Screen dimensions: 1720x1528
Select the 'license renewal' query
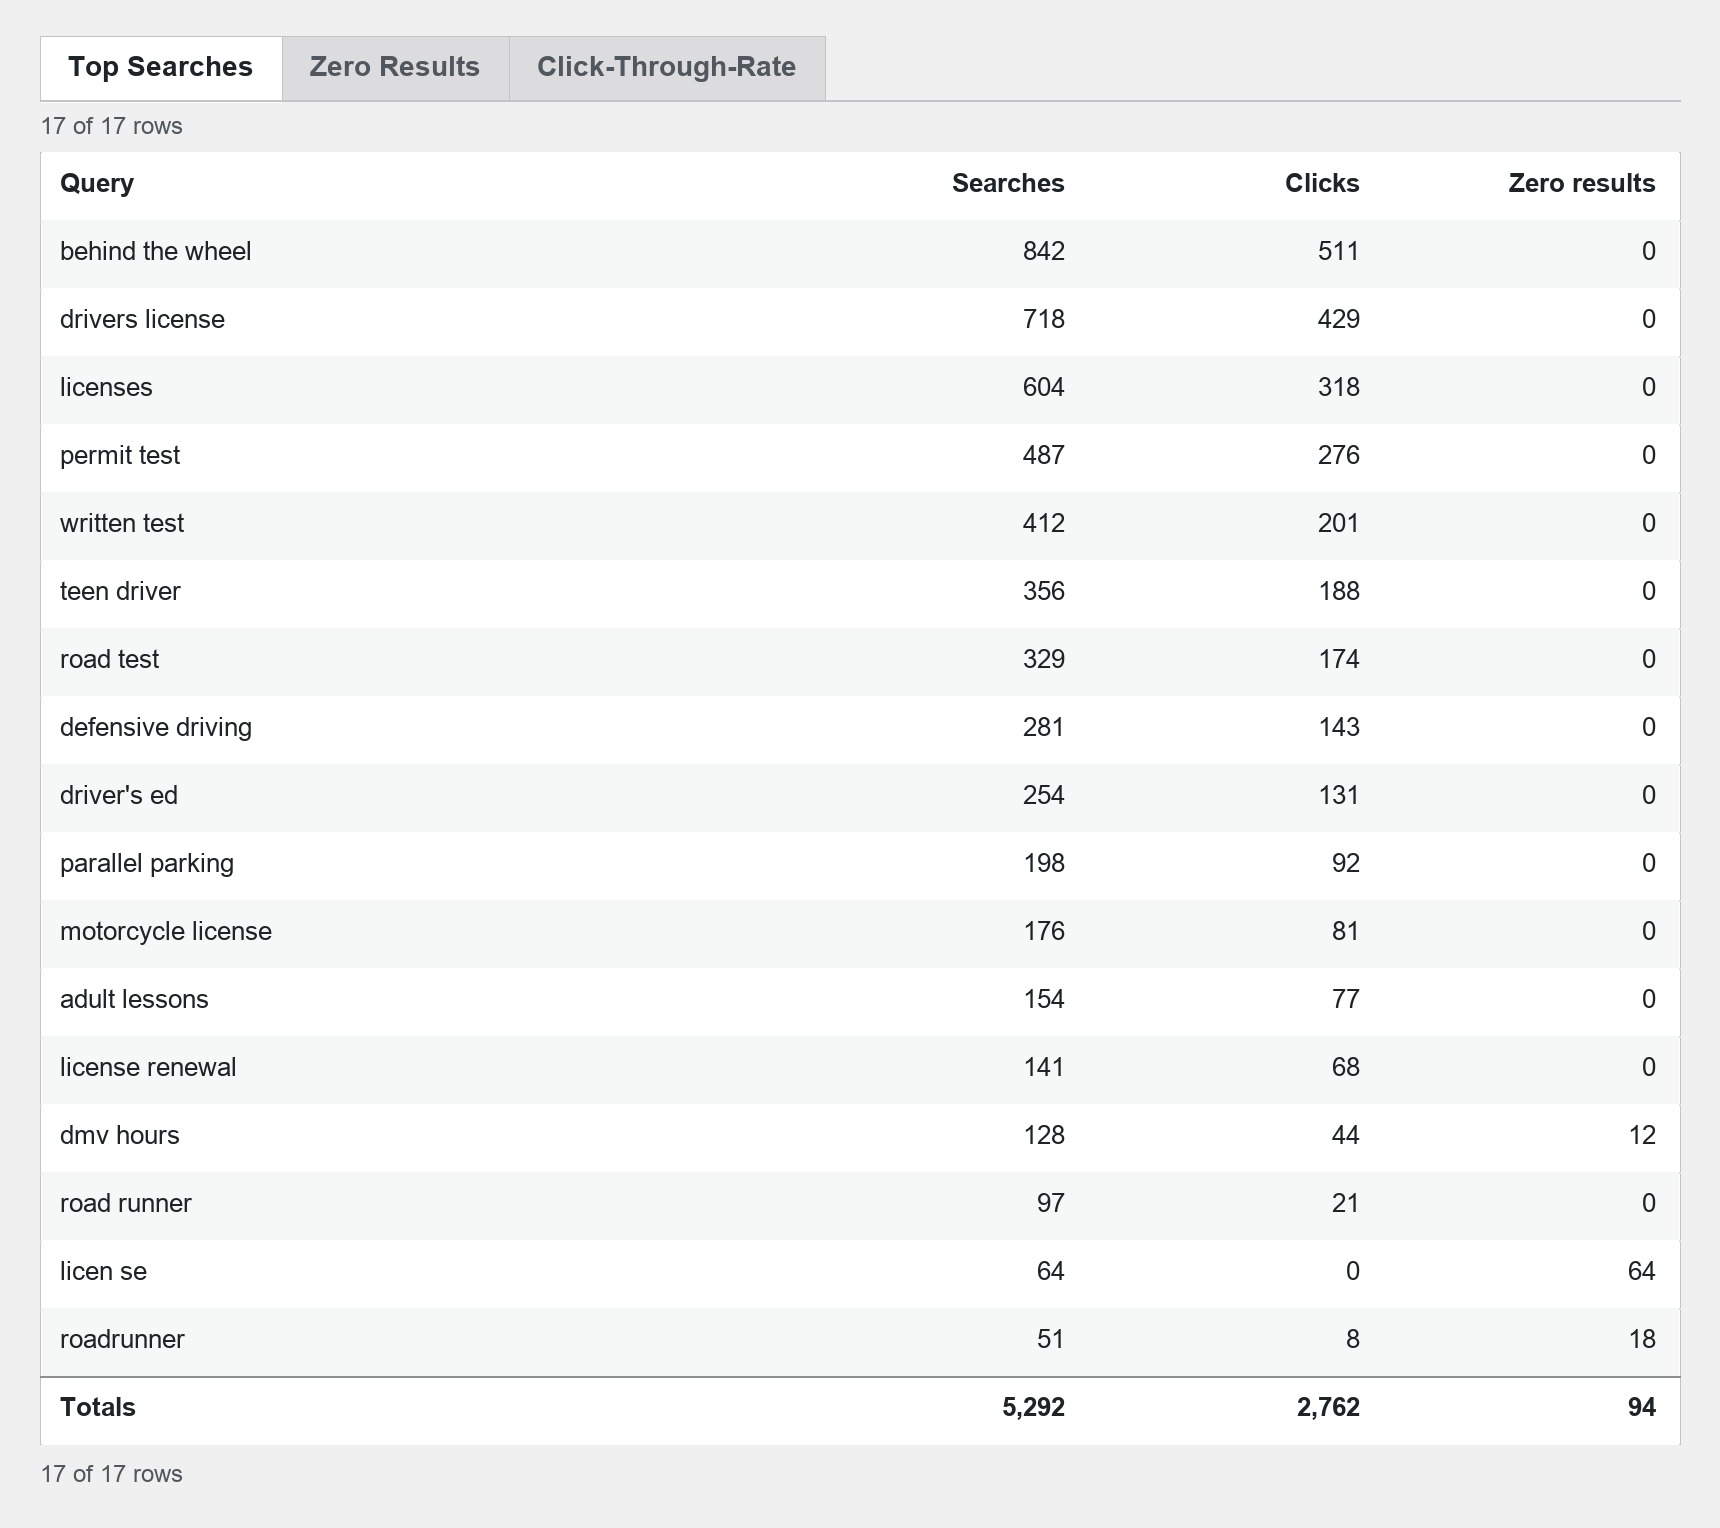point(148,1068)
